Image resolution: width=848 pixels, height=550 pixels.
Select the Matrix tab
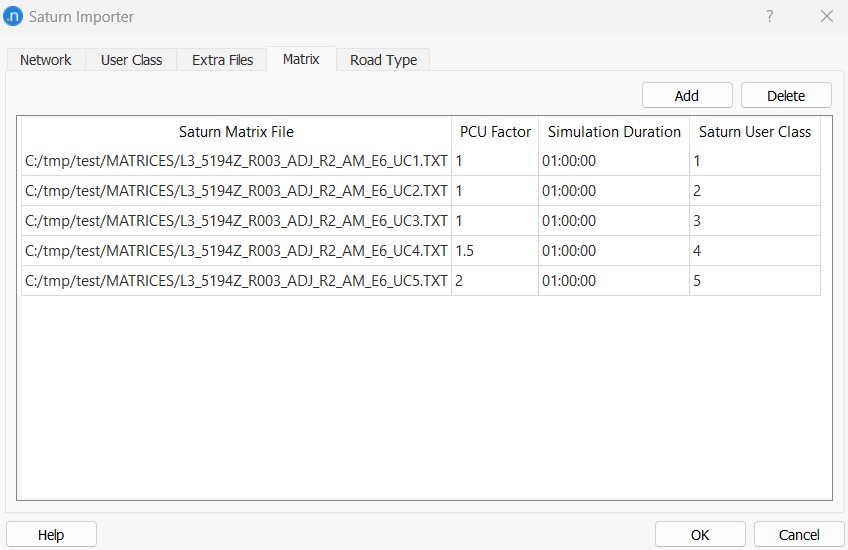click(301, 59)
